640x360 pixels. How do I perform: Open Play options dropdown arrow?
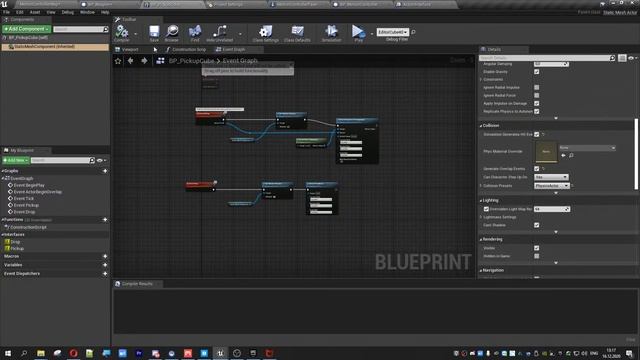coord(371,34)
